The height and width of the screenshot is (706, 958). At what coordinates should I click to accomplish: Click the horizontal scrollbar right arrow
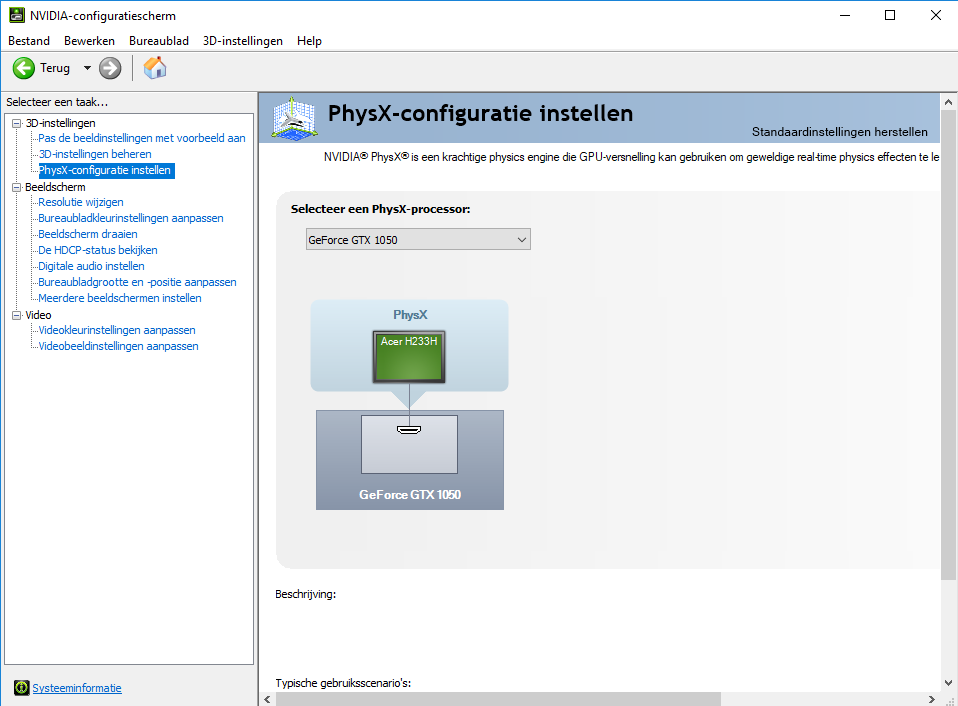[932, 699]
